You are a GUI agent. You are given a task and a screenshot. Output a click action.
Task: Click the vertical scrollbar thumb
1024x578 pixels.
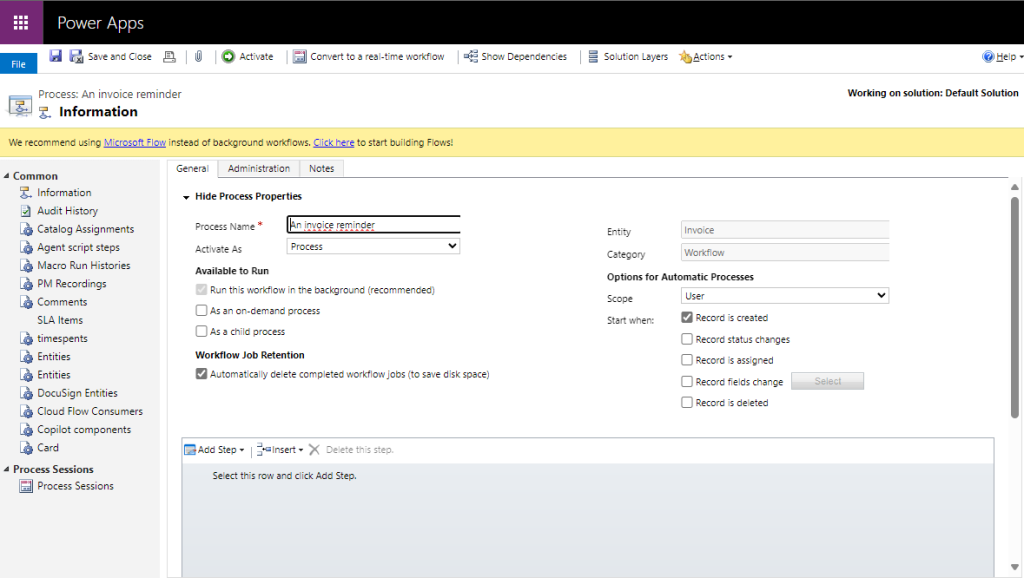coord(1014,307)
